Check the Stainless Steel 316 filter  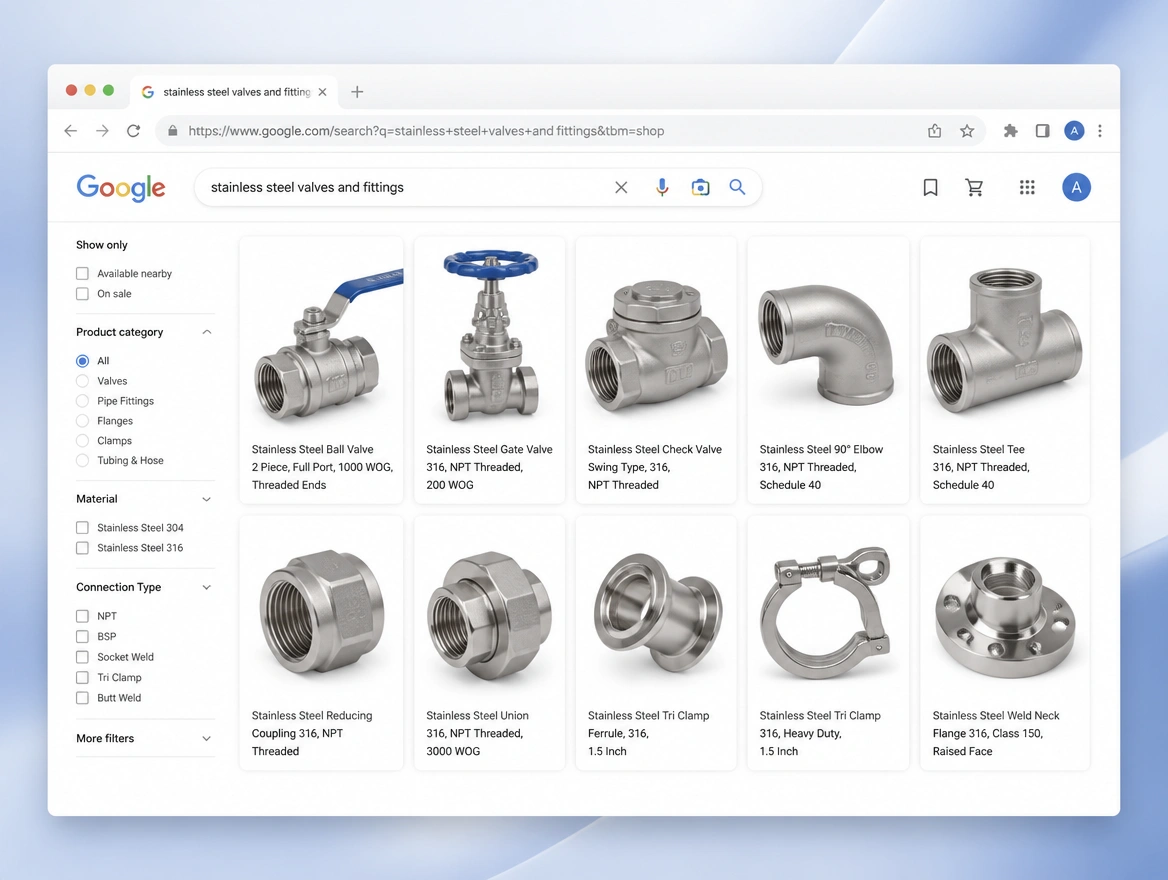pos(82,548)
